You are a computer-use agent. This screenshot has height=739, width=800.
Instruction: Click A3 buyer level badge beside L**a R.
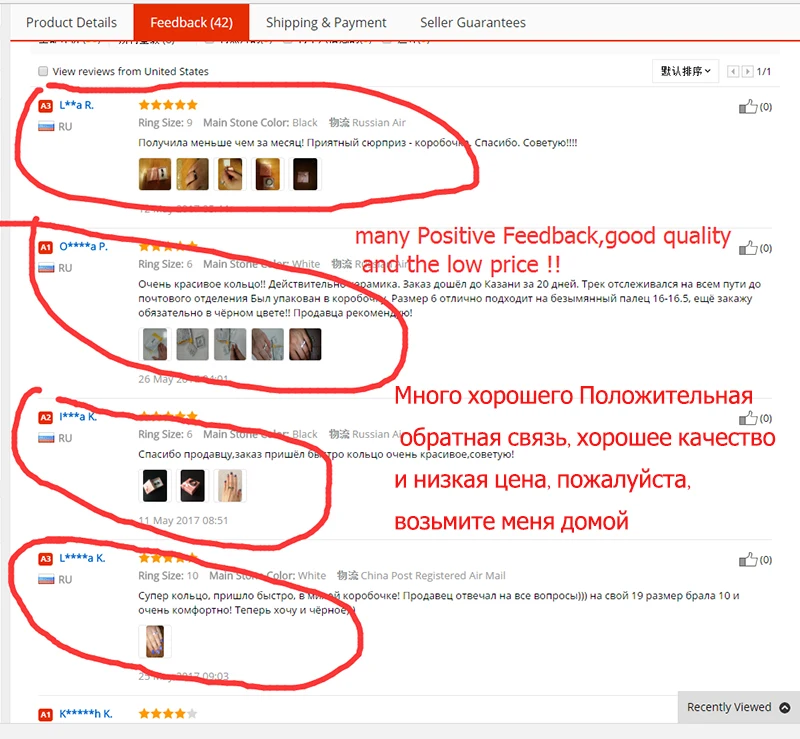(x=45, y=106)
